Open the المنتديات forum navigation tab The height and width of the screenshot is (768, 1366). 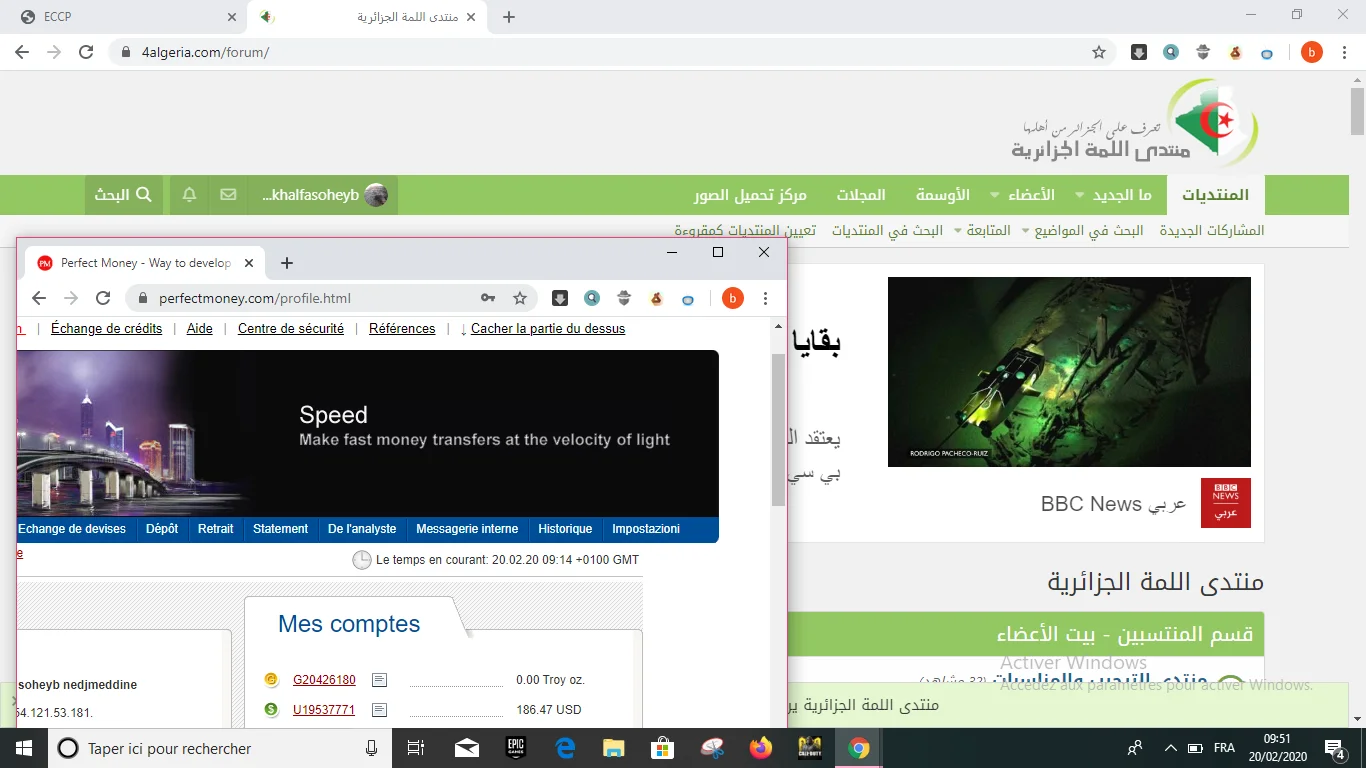click(1215, 195)
